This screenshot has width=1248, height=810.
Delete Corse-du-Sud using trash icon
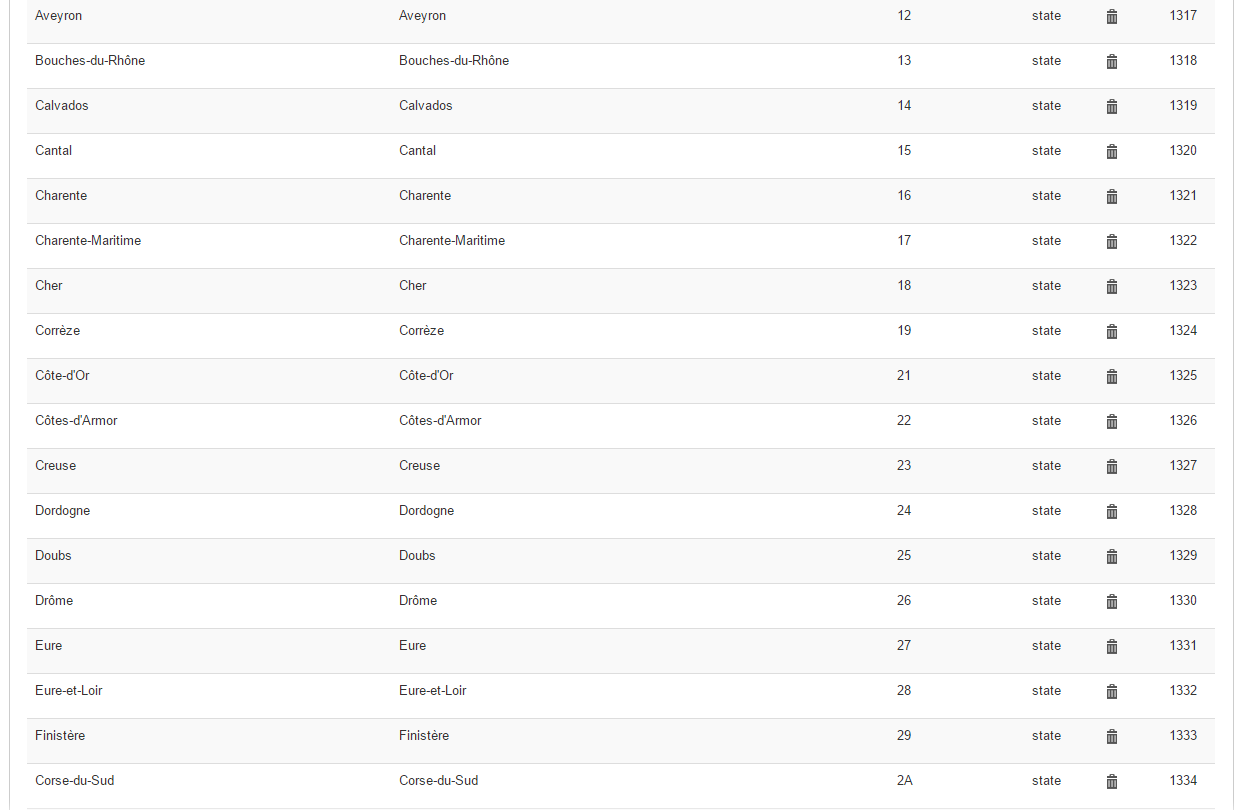point(1112,782)
